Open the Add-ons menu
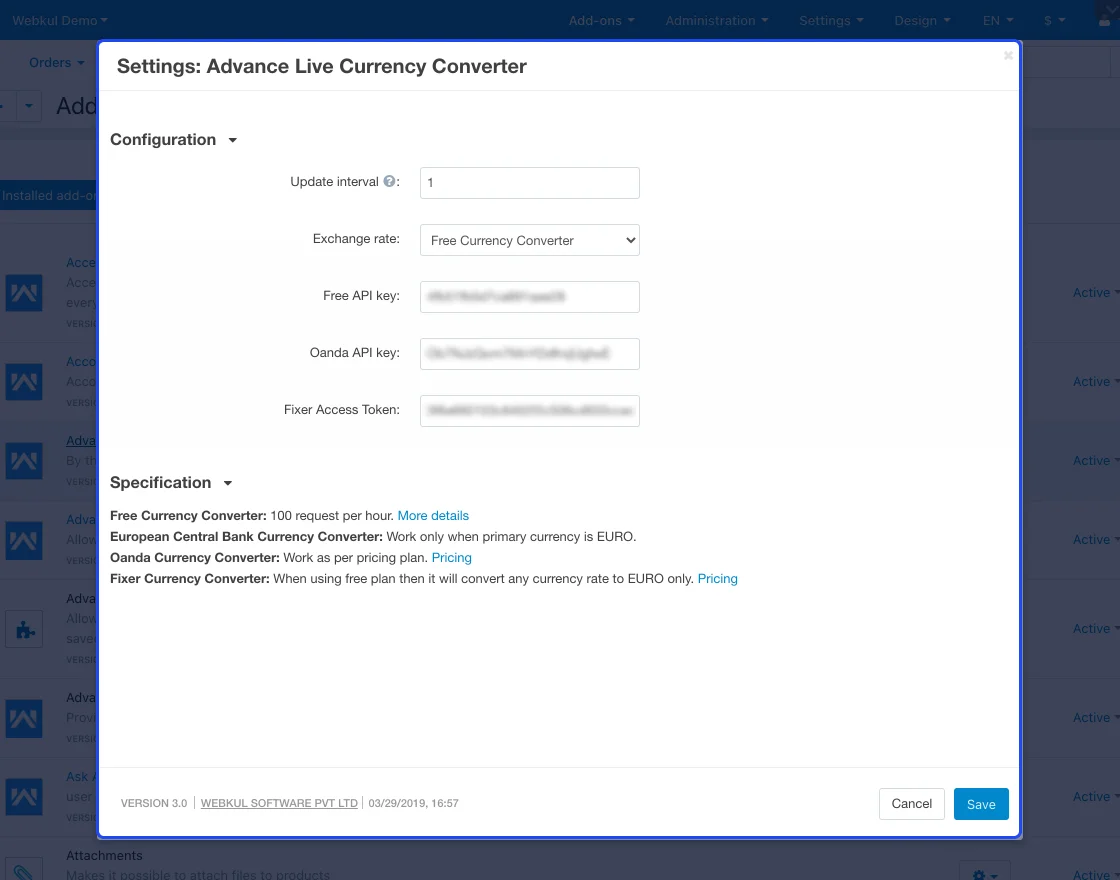 (x=601, y=21)
